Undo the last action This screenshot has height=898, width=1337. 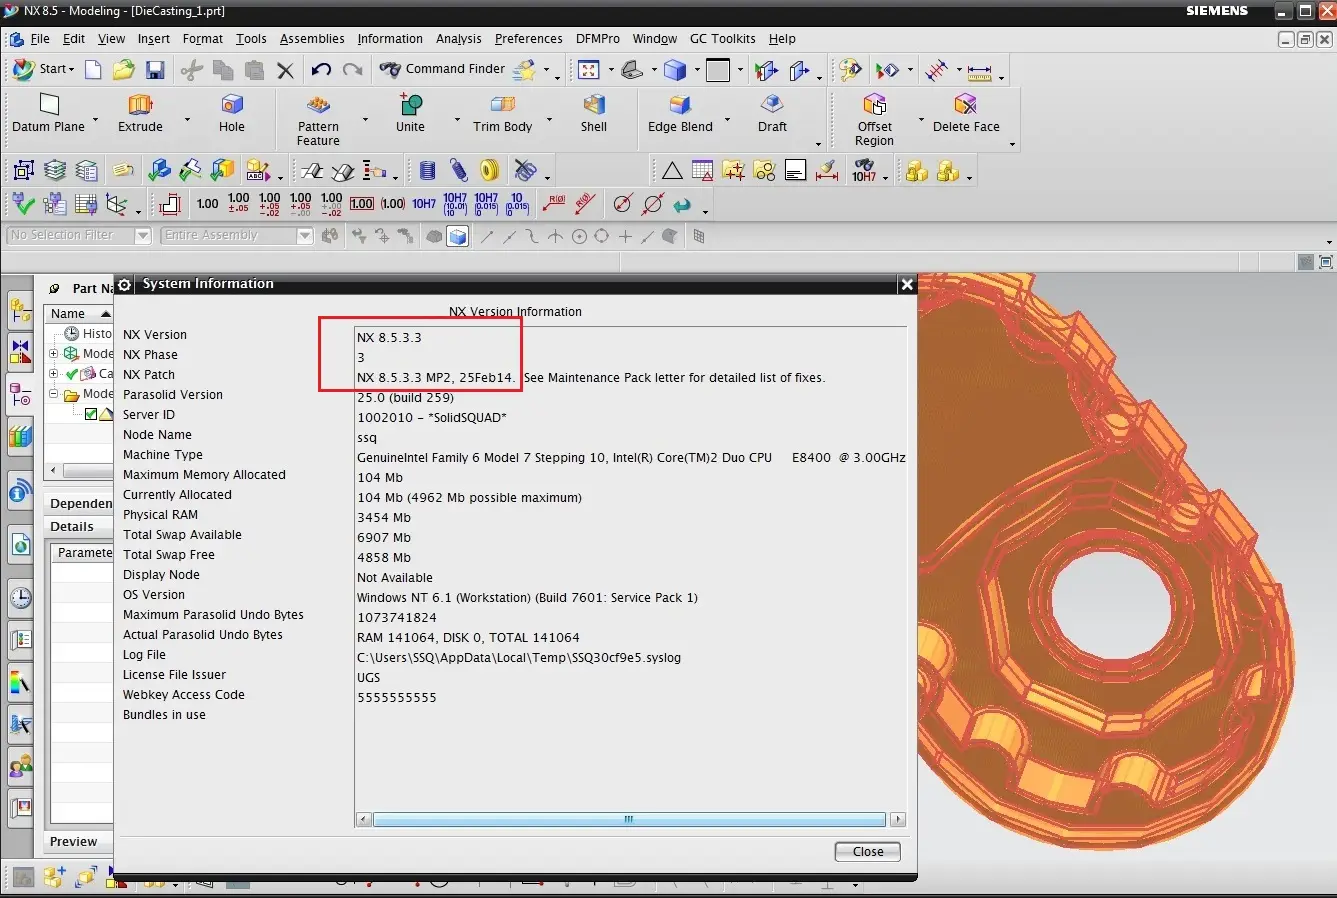(x=321, y=69)
